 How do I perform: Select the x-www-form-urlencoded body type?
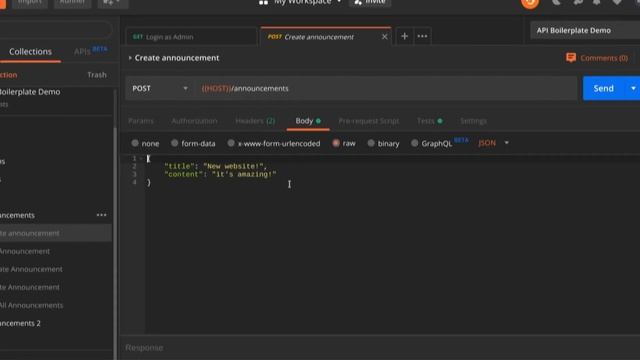pos(231,143)
